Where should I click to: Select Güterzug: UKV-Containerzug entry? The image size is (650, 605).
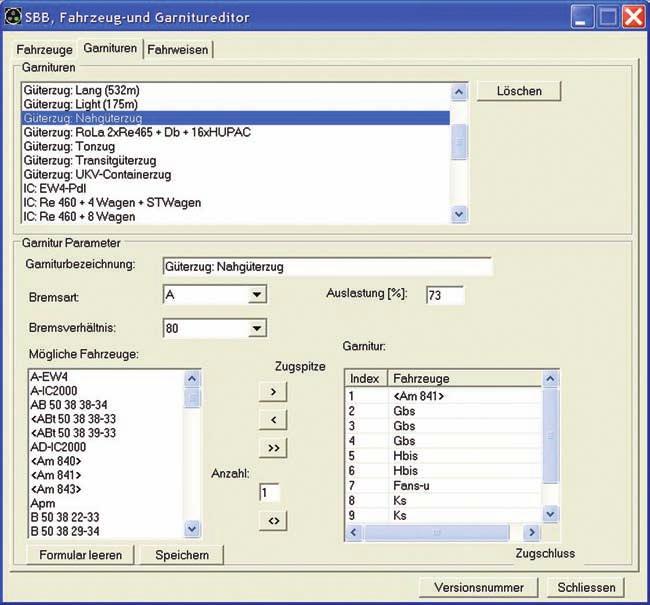tap(235, 175)
